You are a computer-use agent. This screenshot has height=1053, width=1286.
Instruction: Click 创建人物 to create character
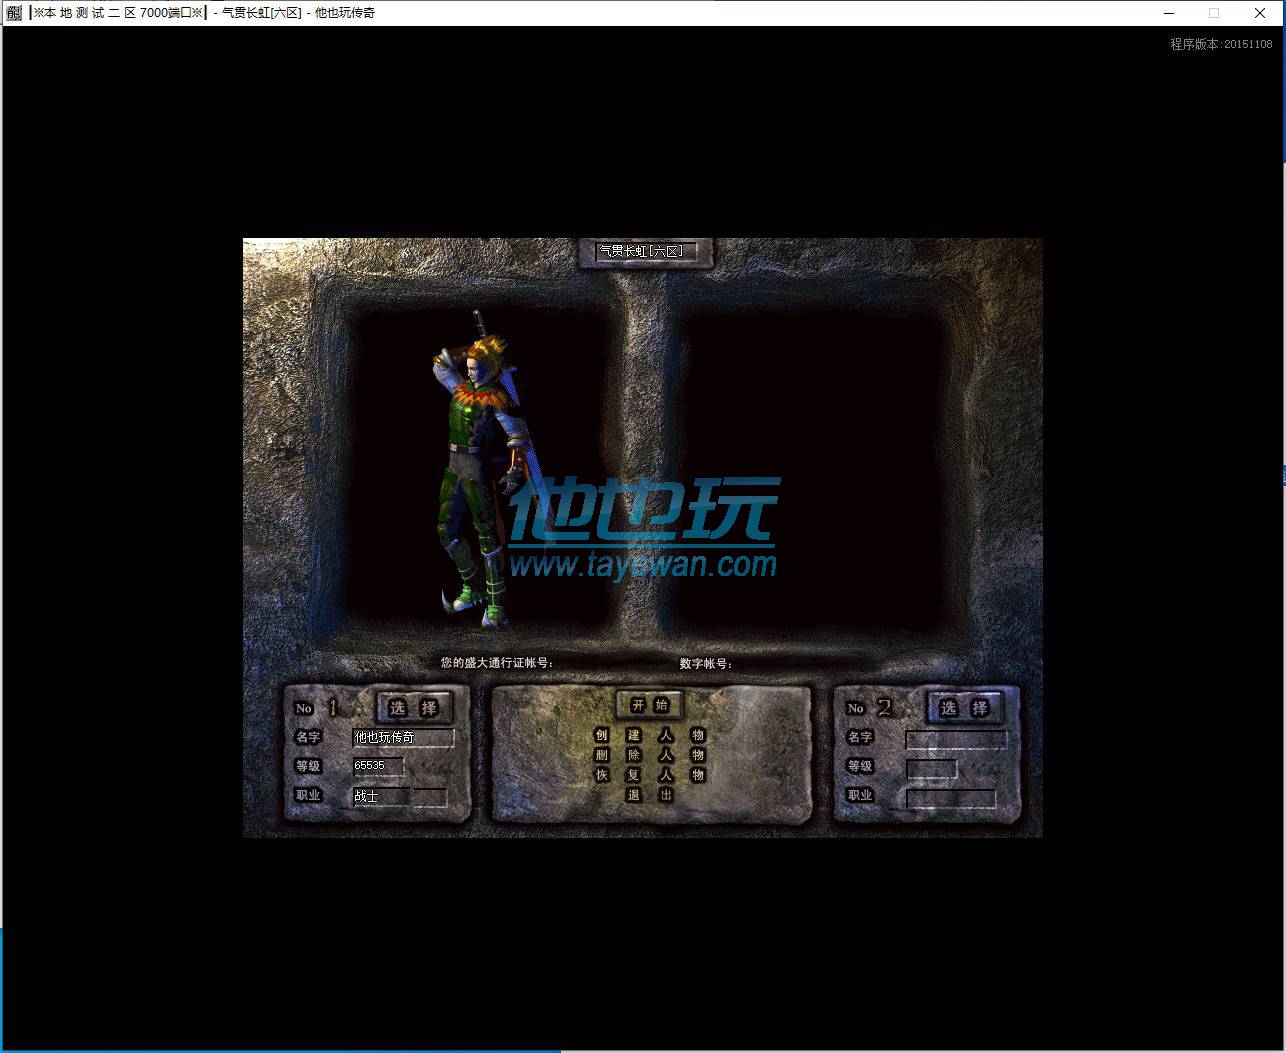click(x=650, y=735)
